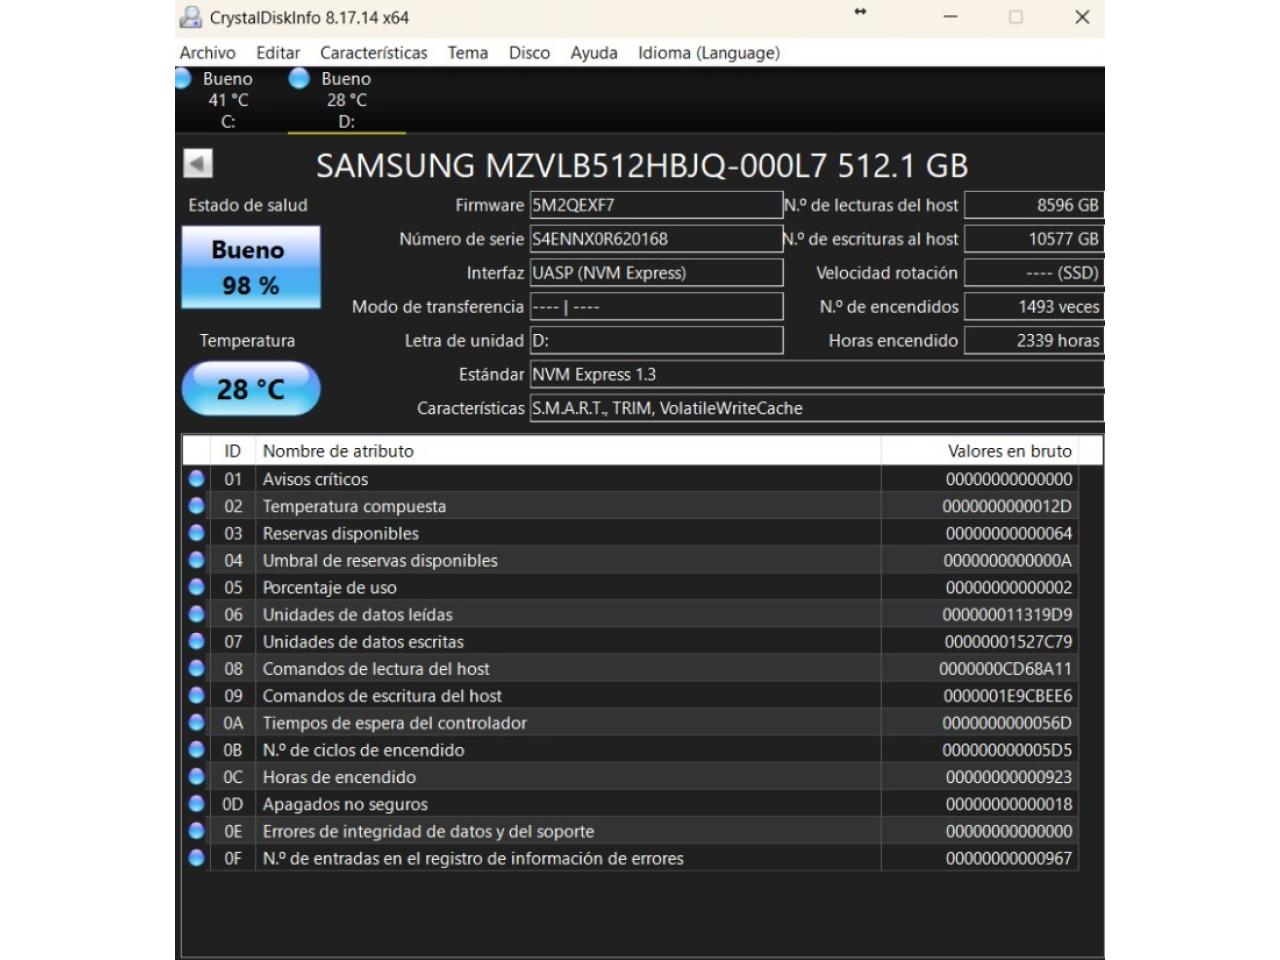
Task: Open the Editar menu
Action: tap(278, 53)
